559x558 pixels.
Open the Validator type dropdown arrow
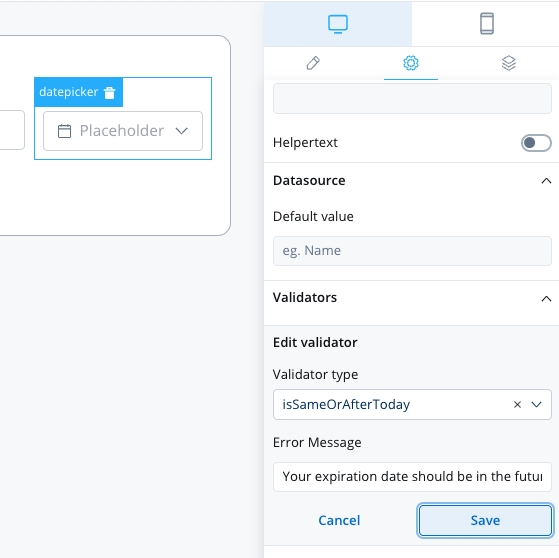(x=537, y=404)
